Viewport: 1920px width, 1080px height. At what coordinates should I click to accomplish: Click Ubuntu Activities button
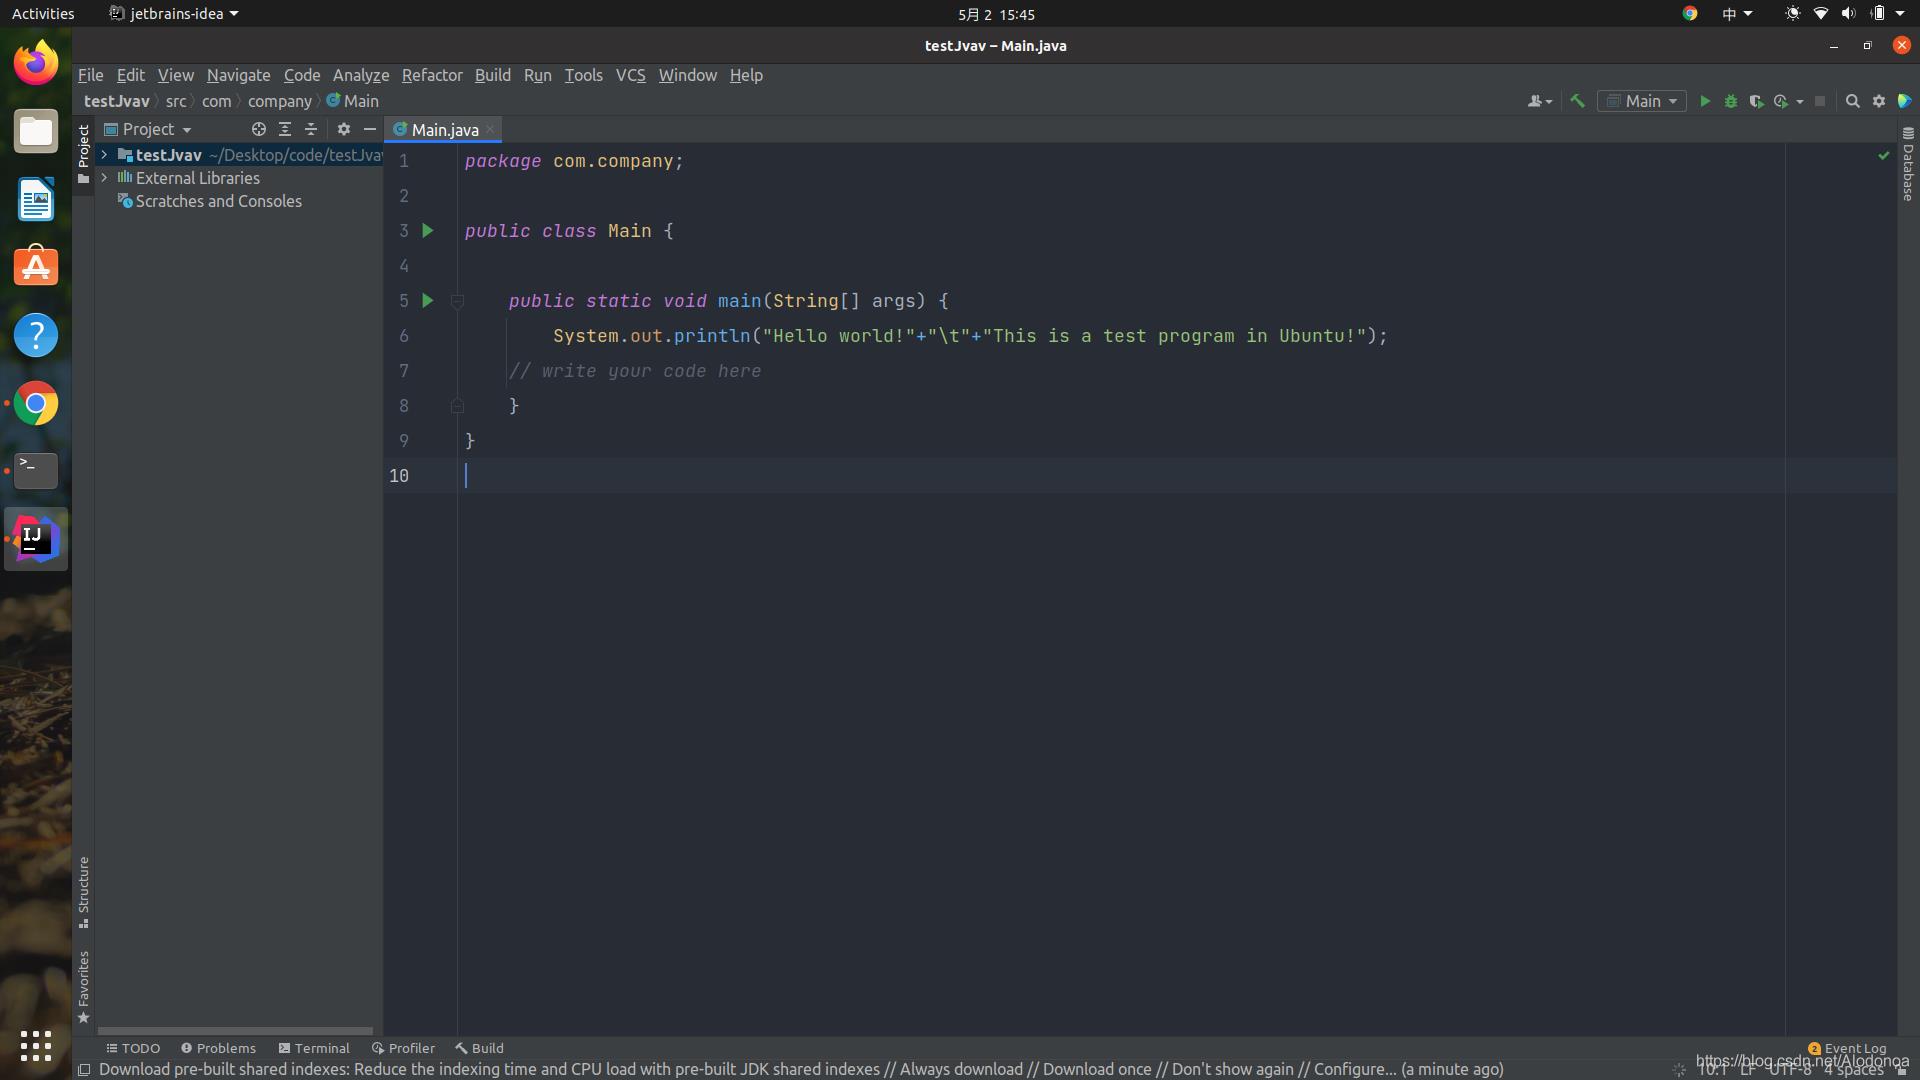(43, 14)
